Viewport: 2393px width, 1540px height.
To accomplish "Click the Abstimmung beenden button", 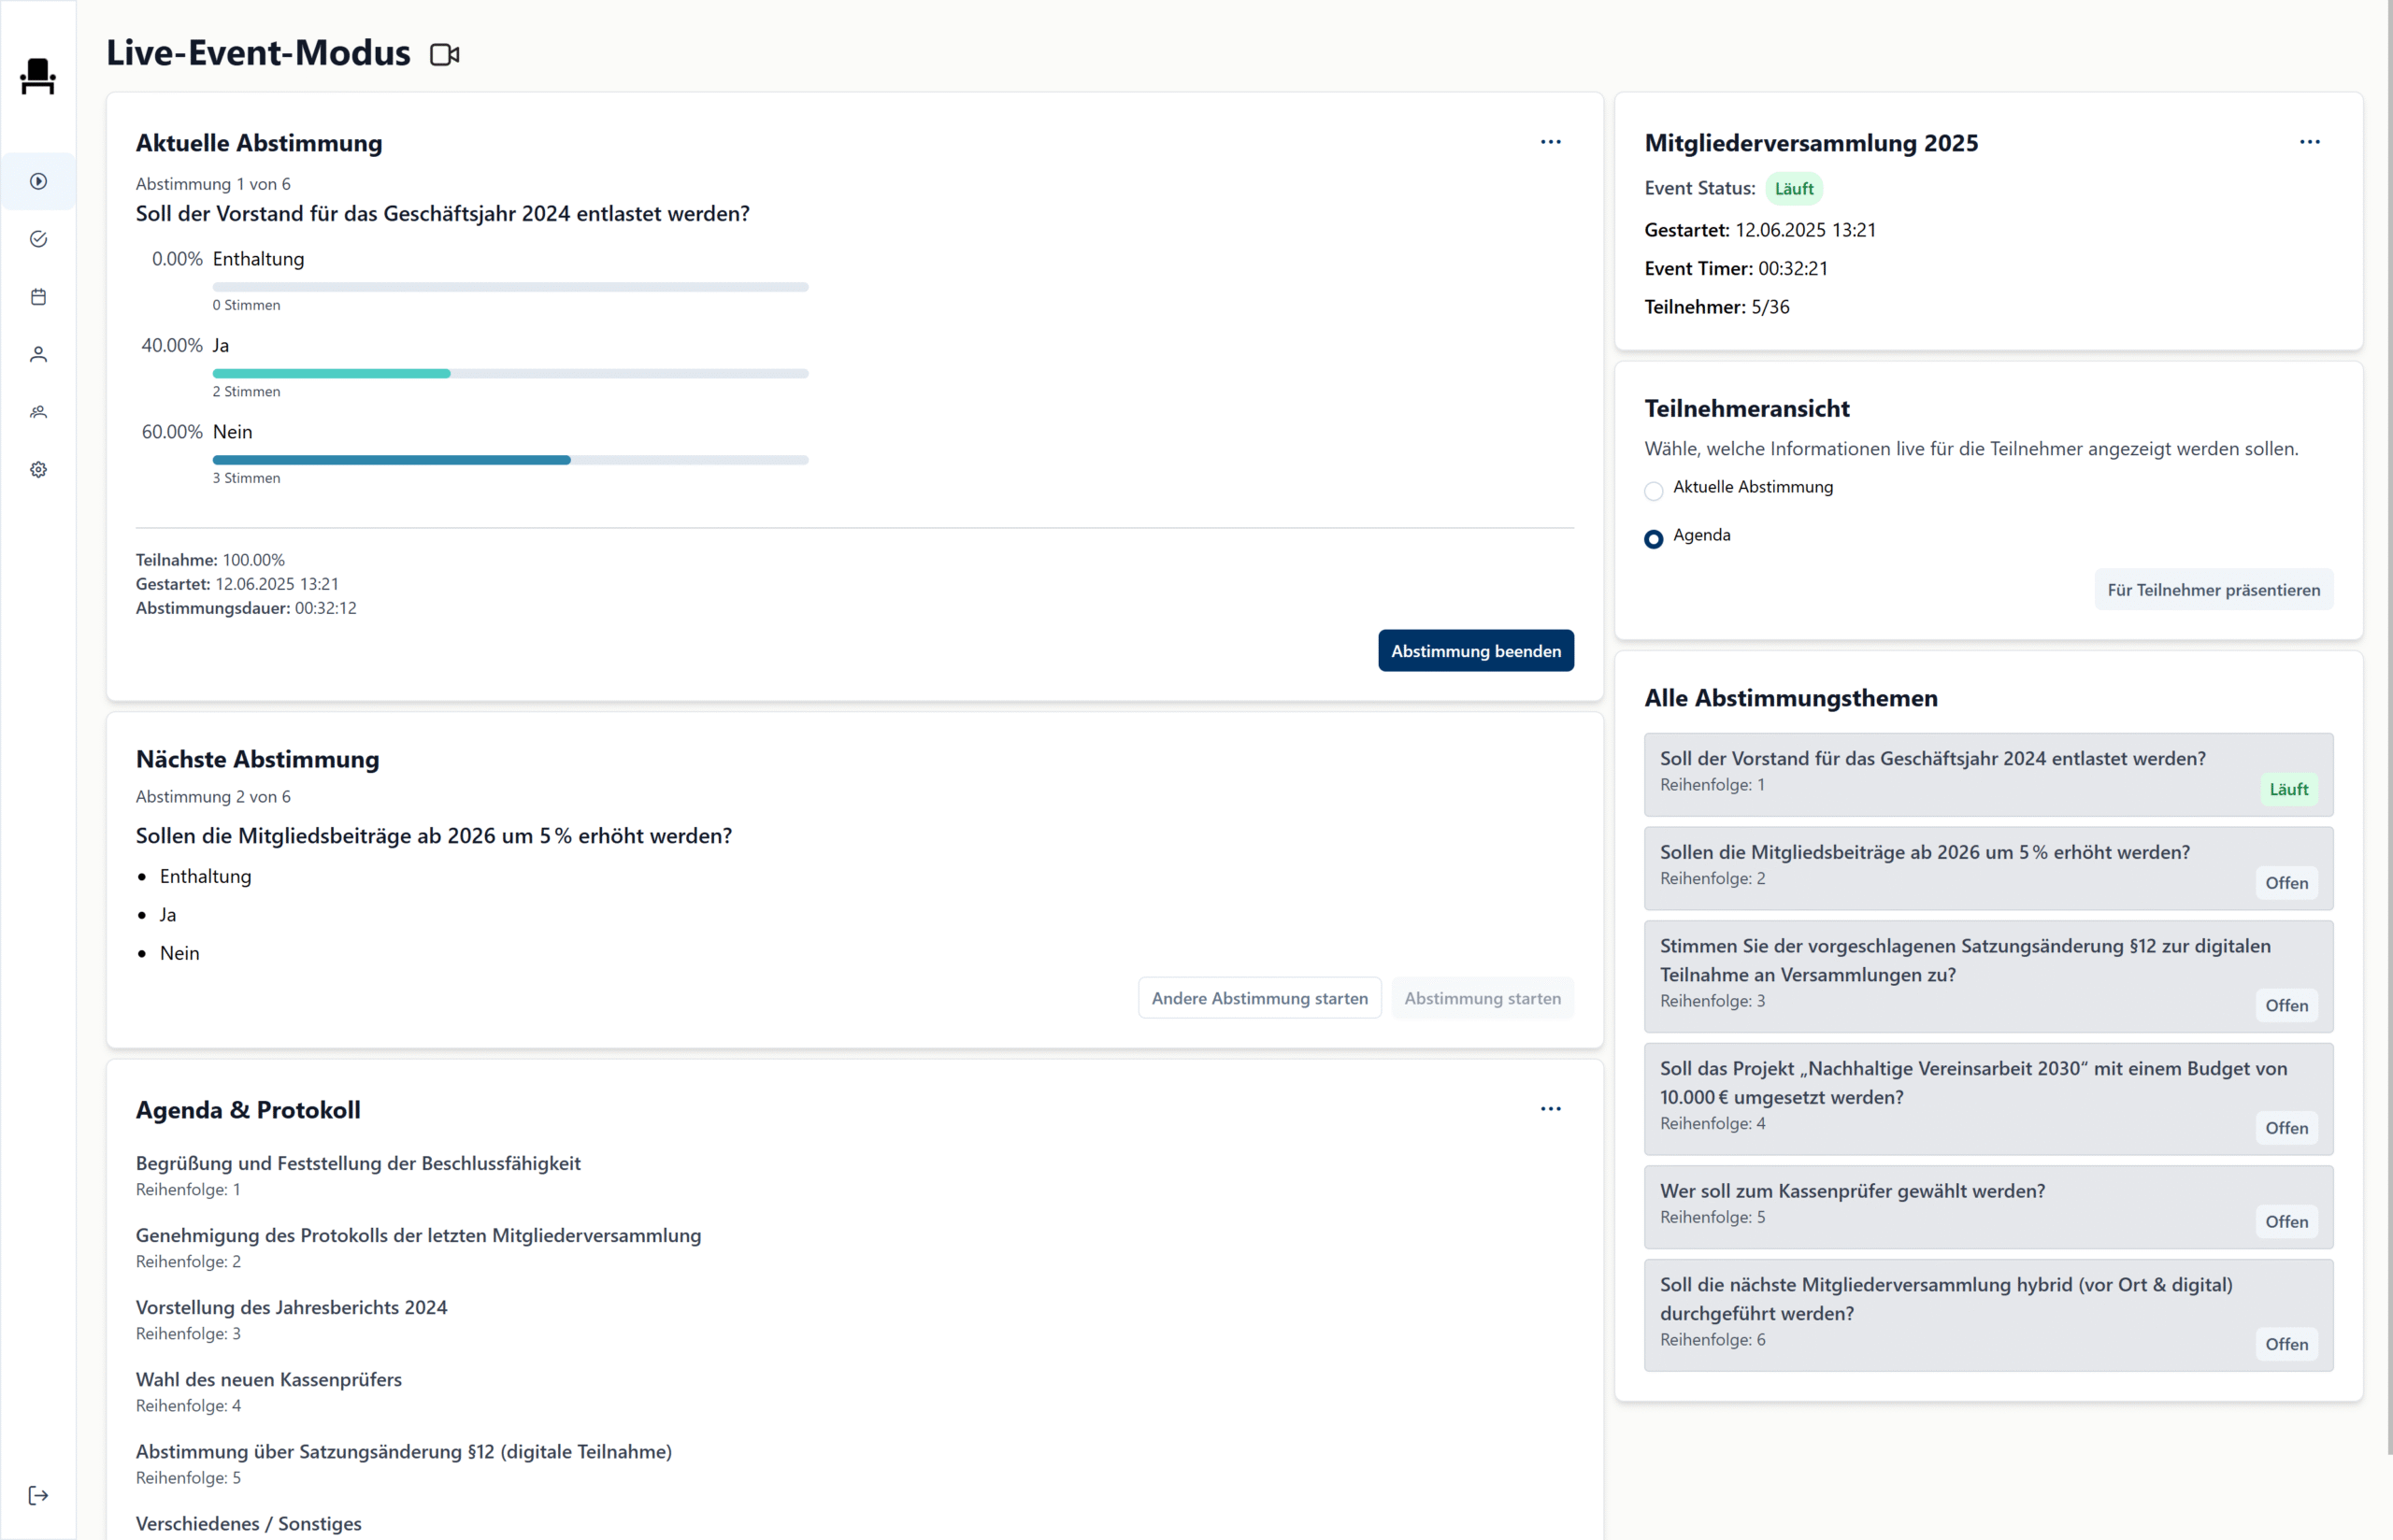I will 1475,651.
